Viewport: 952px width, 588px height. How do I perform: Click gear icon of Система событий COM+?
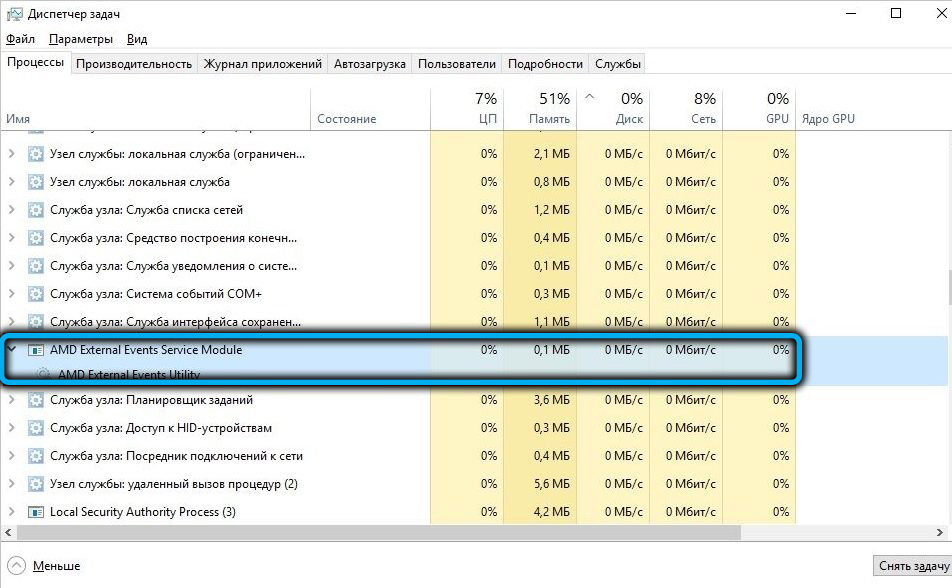point(36,293)
